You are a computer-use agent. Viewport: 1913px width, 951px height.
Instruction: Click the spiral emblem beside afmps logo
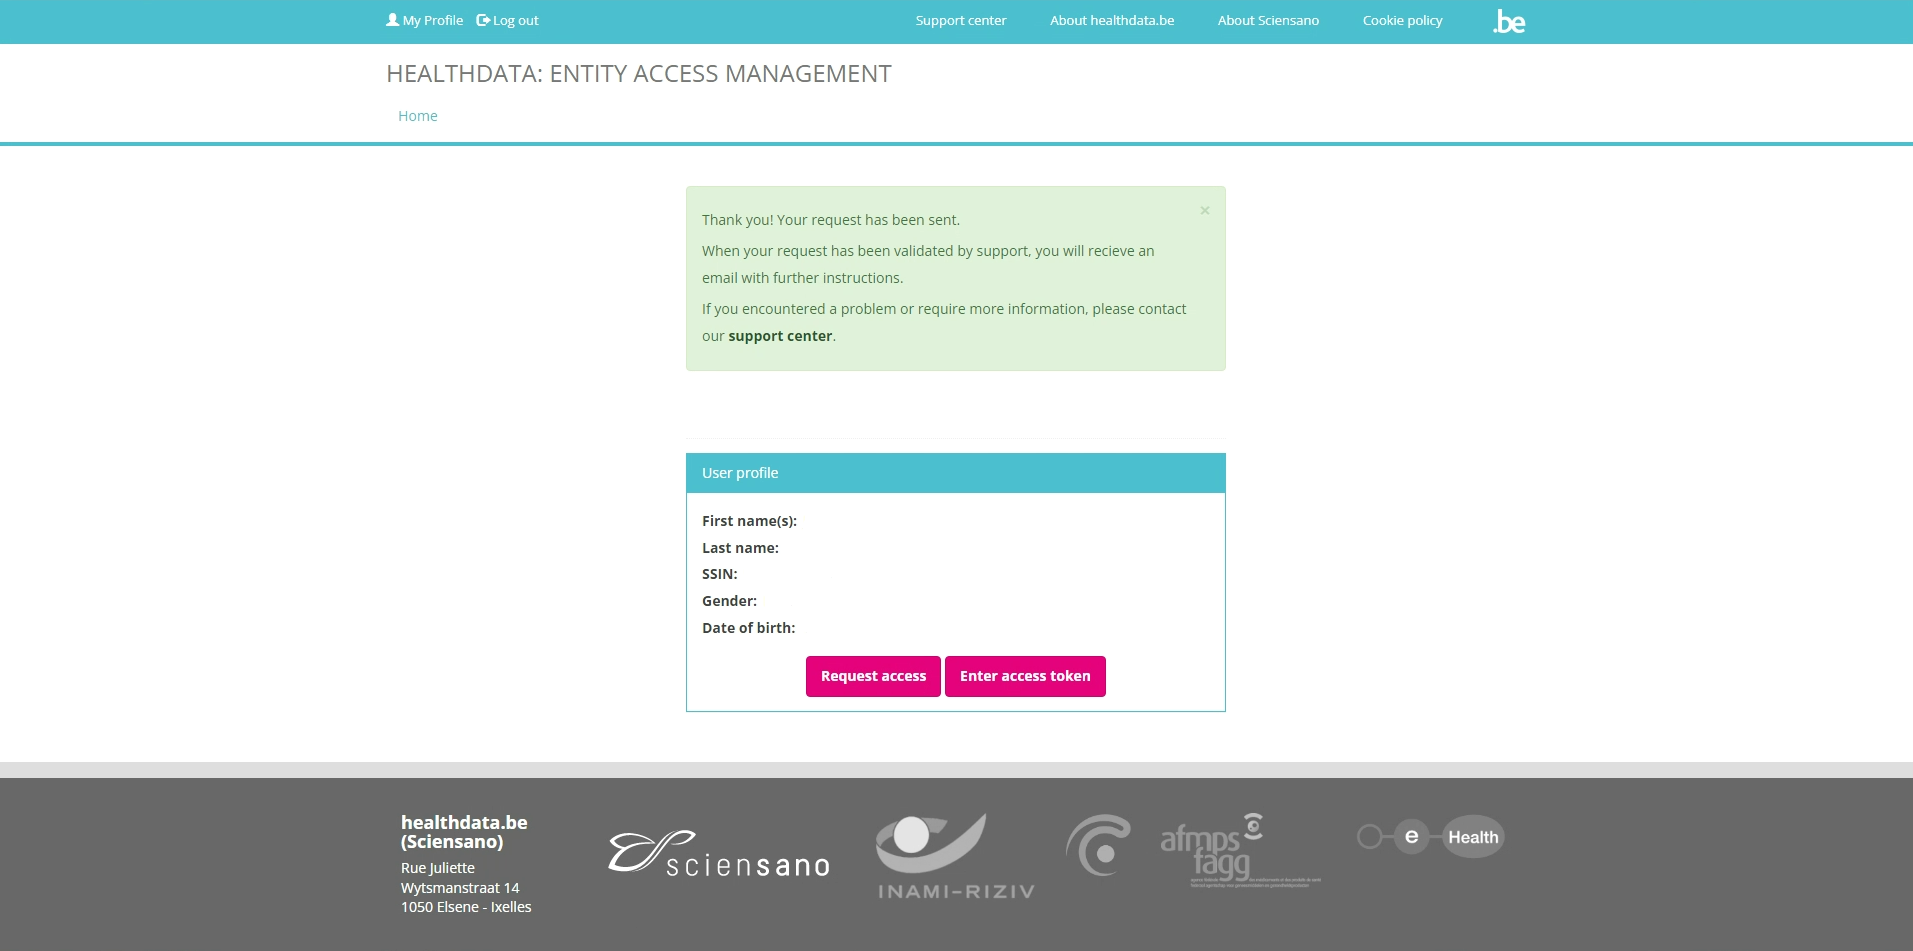coord(1098,846)
